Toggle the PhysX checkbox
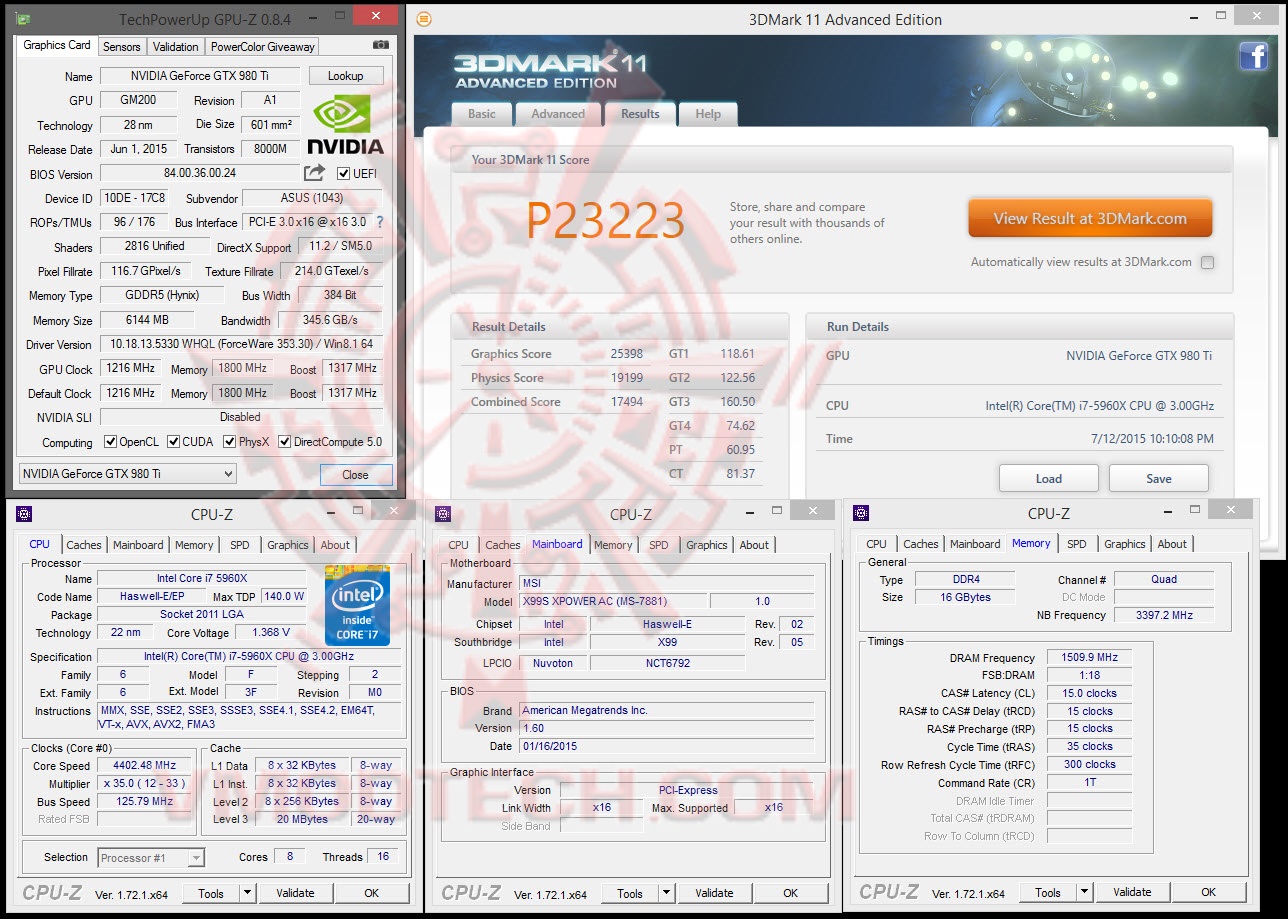This screenshot has width=1288, height=919. (x=230, y=442)
